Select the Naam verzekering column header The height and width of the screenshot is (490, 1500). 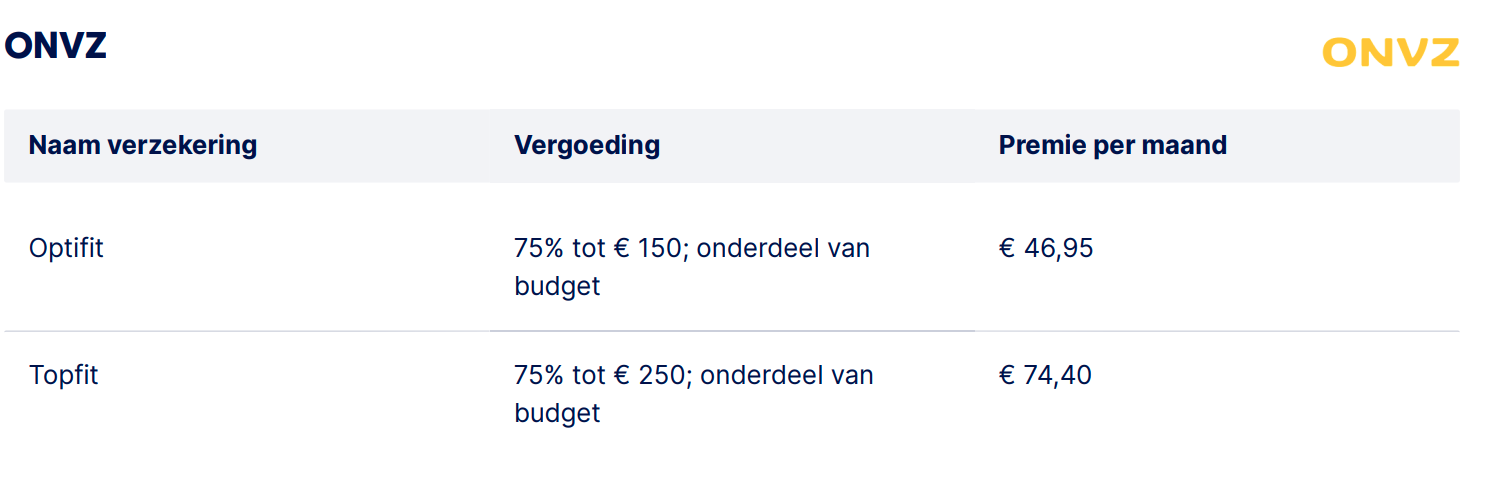[143, 145]
